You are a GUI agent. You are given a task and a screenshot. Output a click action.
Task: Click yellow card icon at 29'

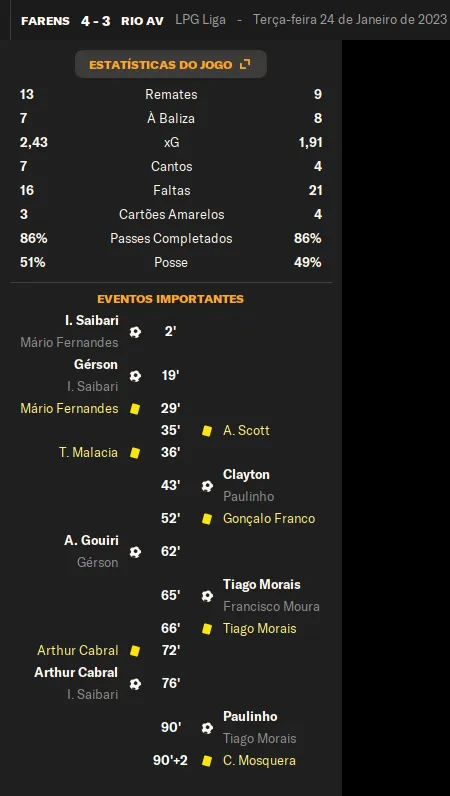tap(135, 409)
